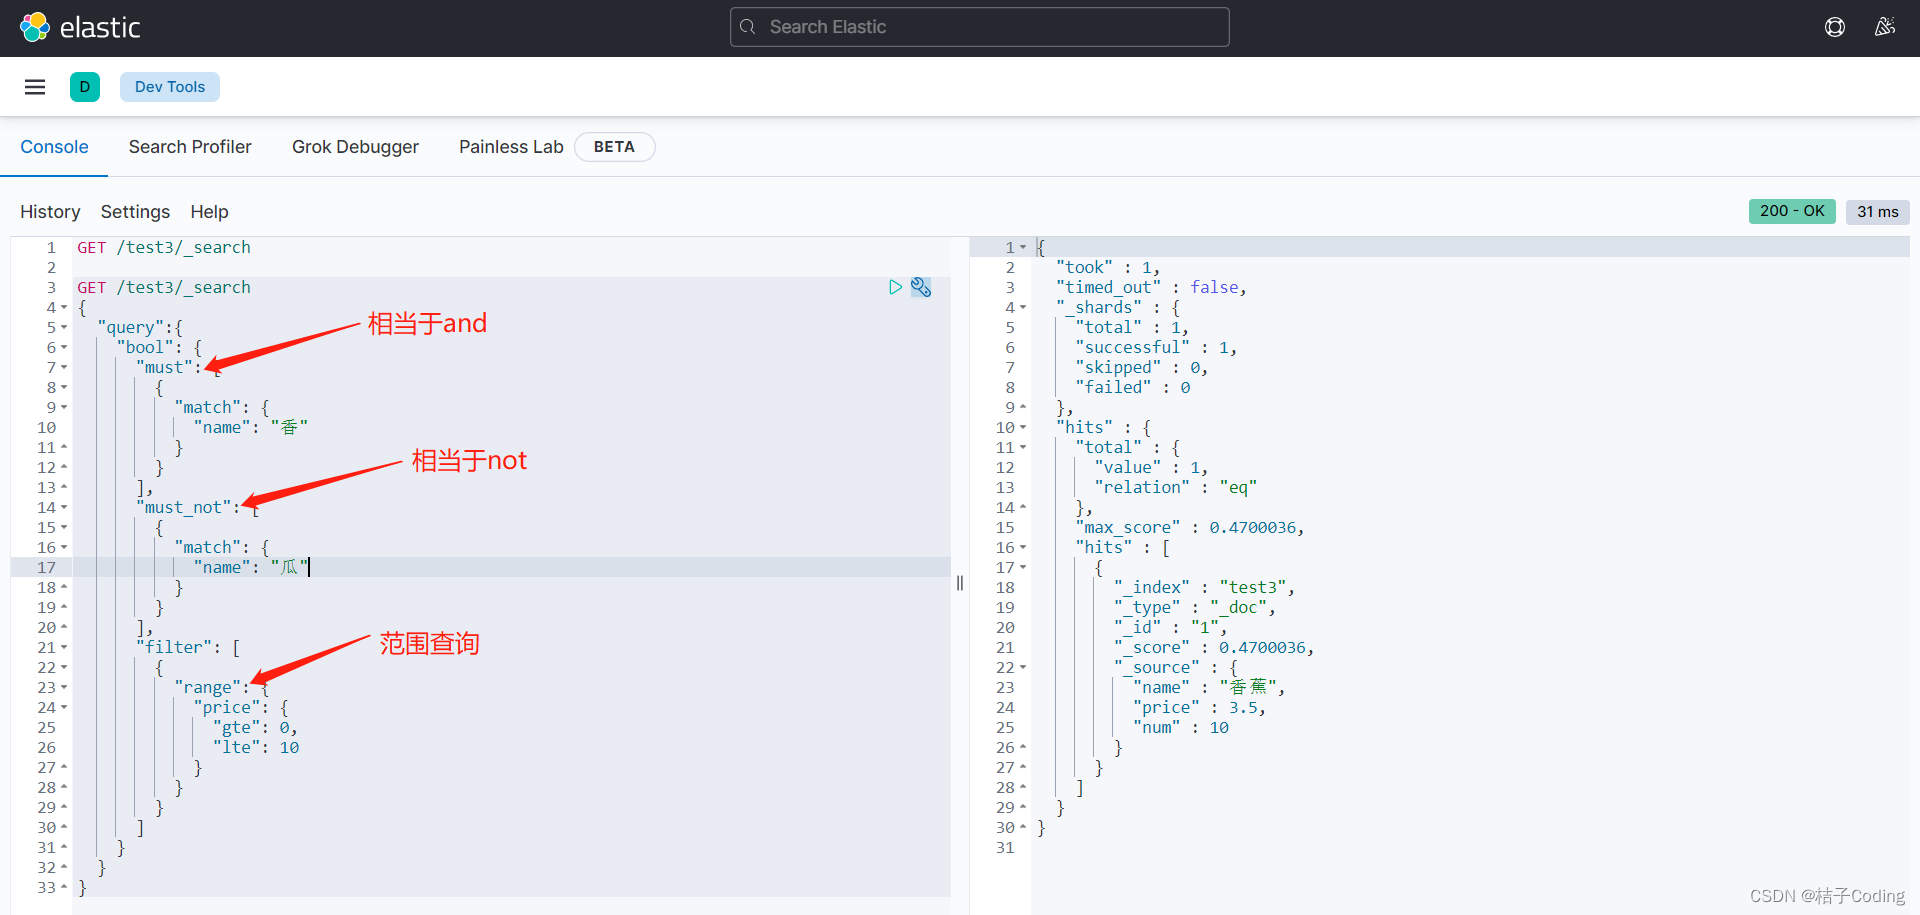Open the Settings menu
The height and width of the screenshot is (915, 1920).
(x=135, y=212)
